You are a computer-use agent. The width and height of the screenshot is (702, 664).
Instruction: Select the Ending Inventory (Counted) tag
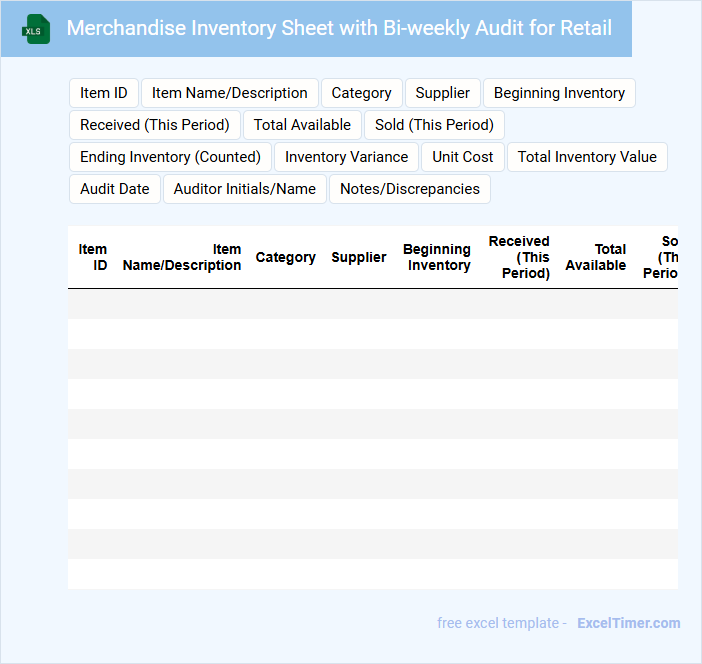170,157
